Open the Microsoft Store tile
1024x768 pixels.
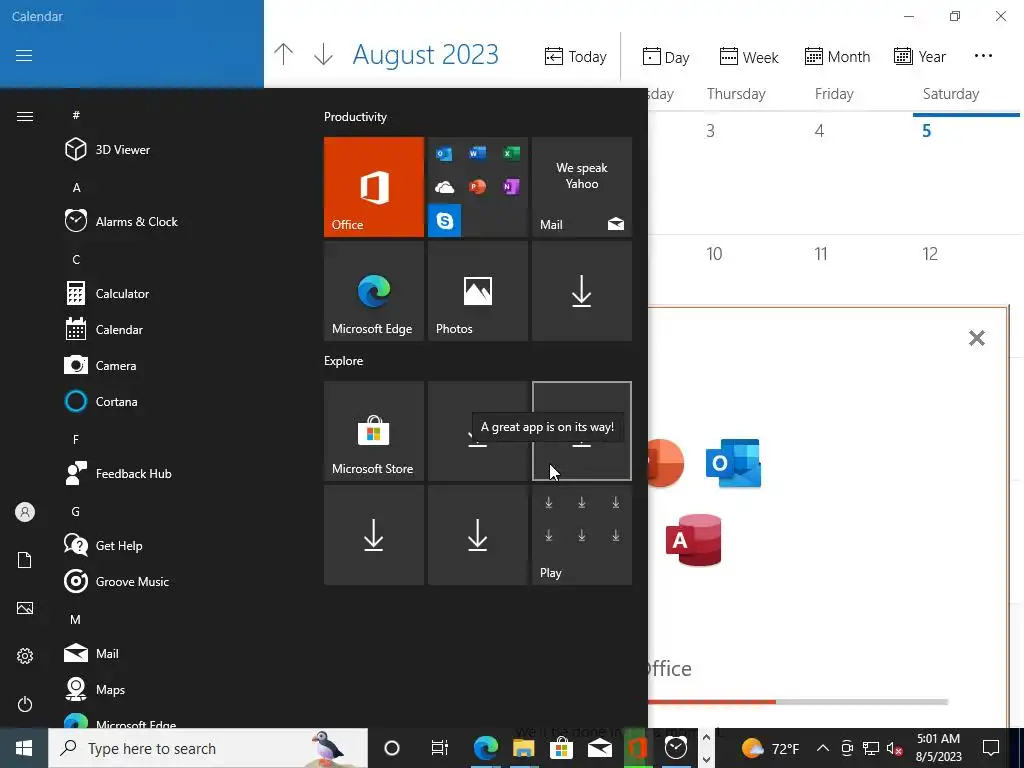[x=374, y=431]
